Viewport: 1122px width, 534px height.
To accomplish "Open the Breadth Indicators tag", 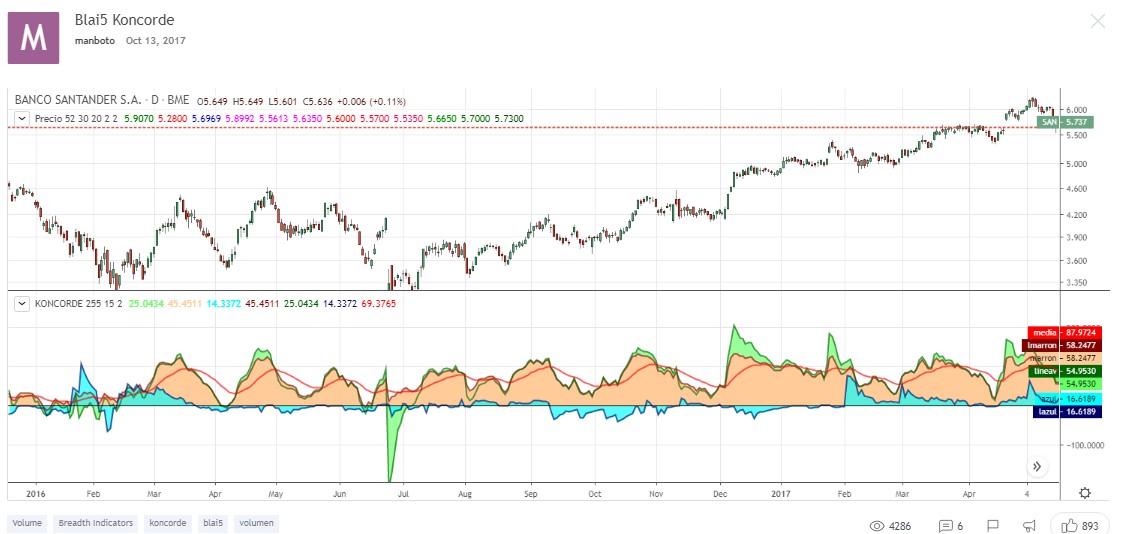I will pos(95,523).
